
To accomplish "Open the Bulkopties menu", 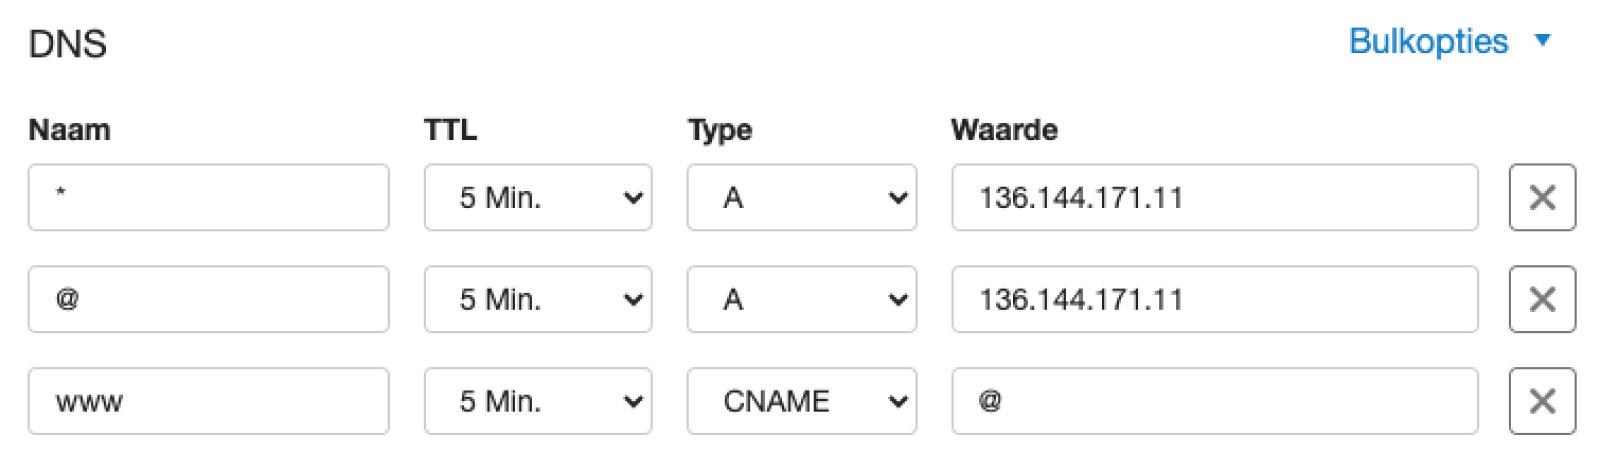I will click(x=1428, y=41).
